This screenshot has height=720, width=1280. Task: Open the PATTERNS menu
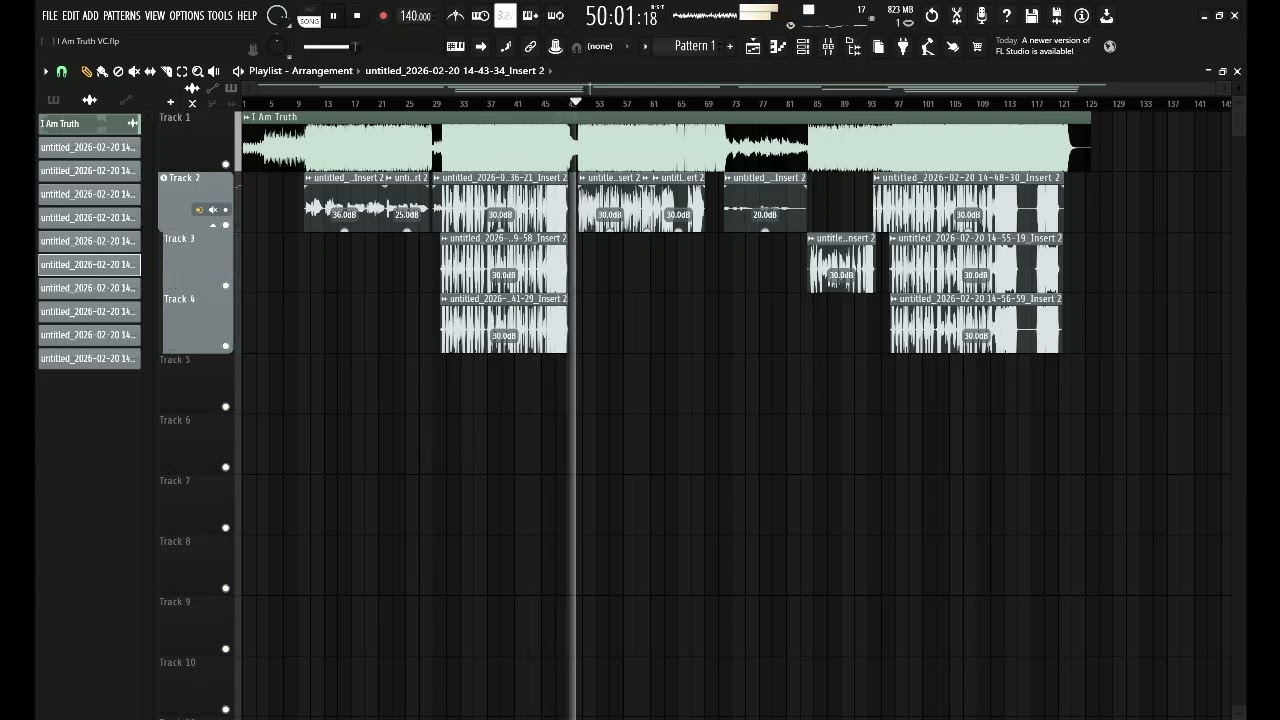(121, 16)
